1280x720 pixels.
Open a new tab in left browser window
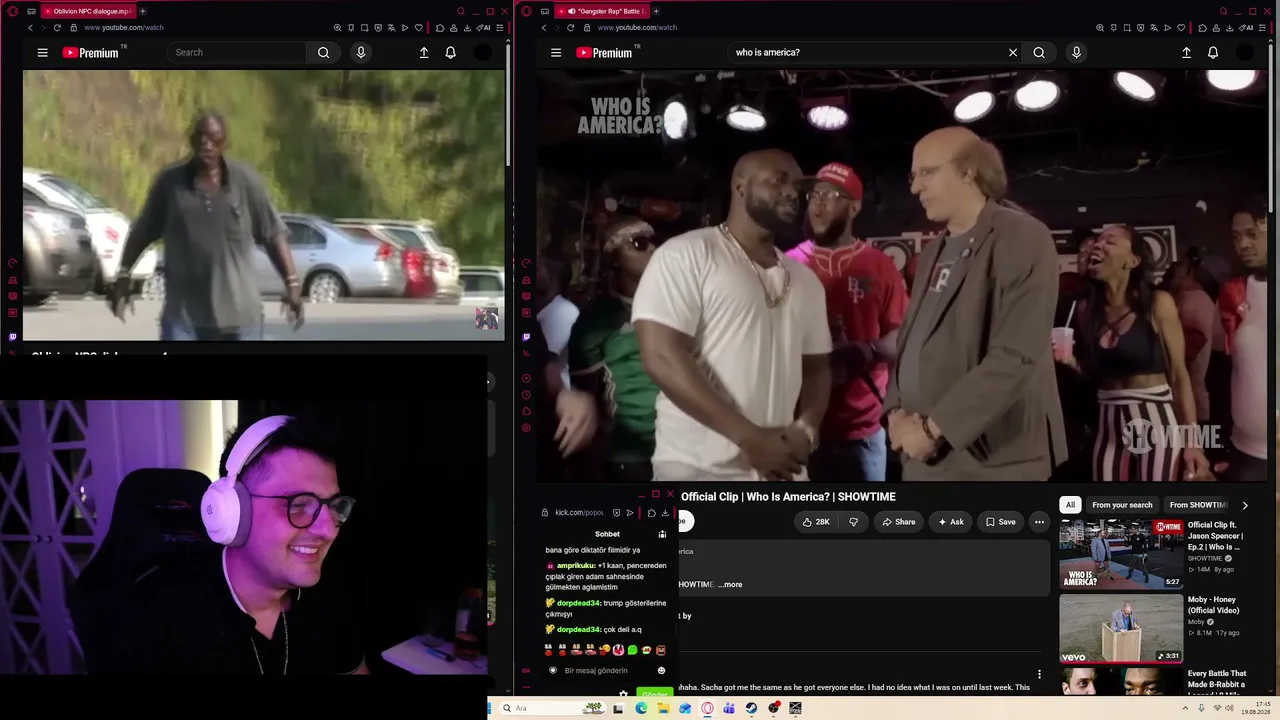click(142, 11)
